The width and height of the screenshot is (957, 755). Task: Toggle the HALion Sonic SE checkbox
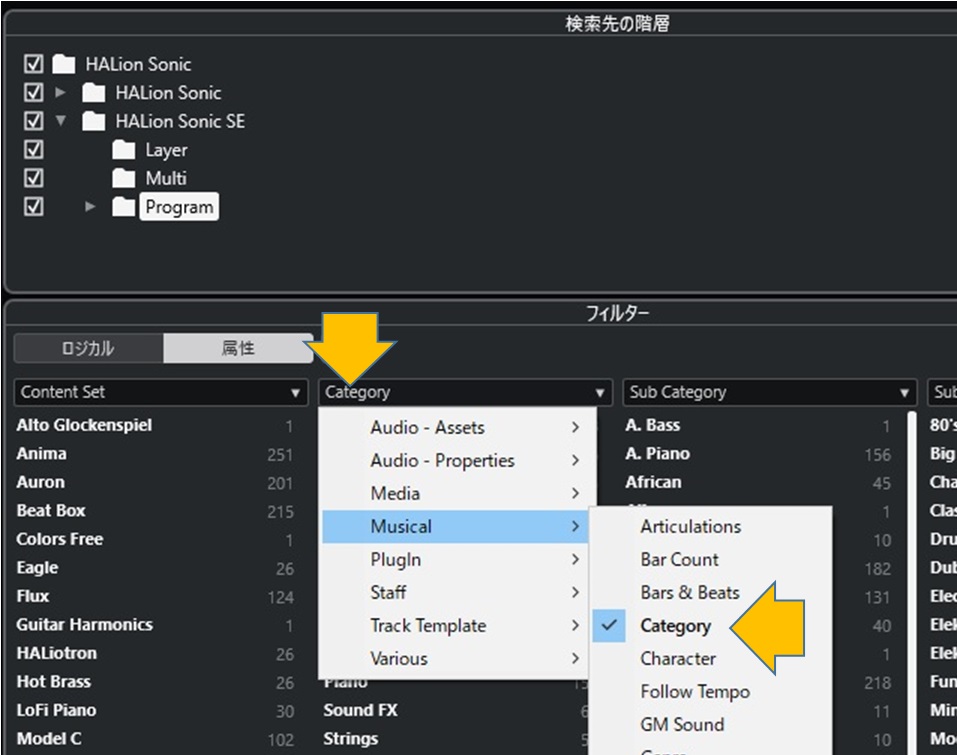[34, 121]
